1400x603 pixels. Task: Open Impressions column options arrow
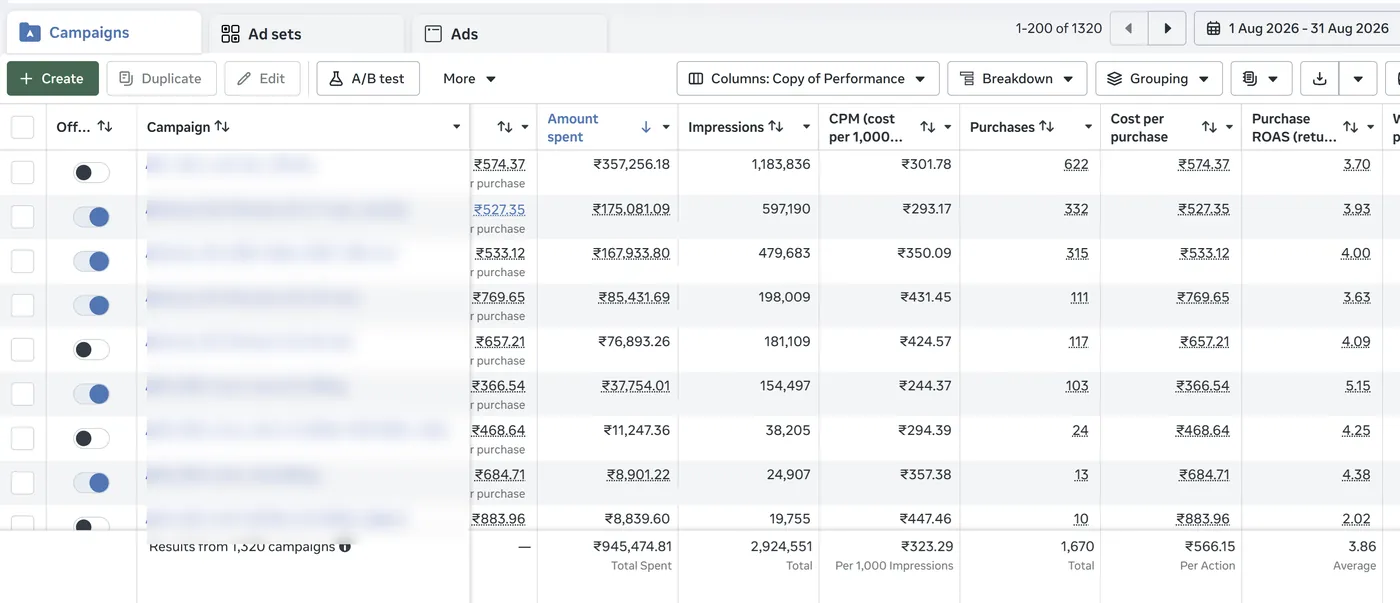tap(805, 127)
